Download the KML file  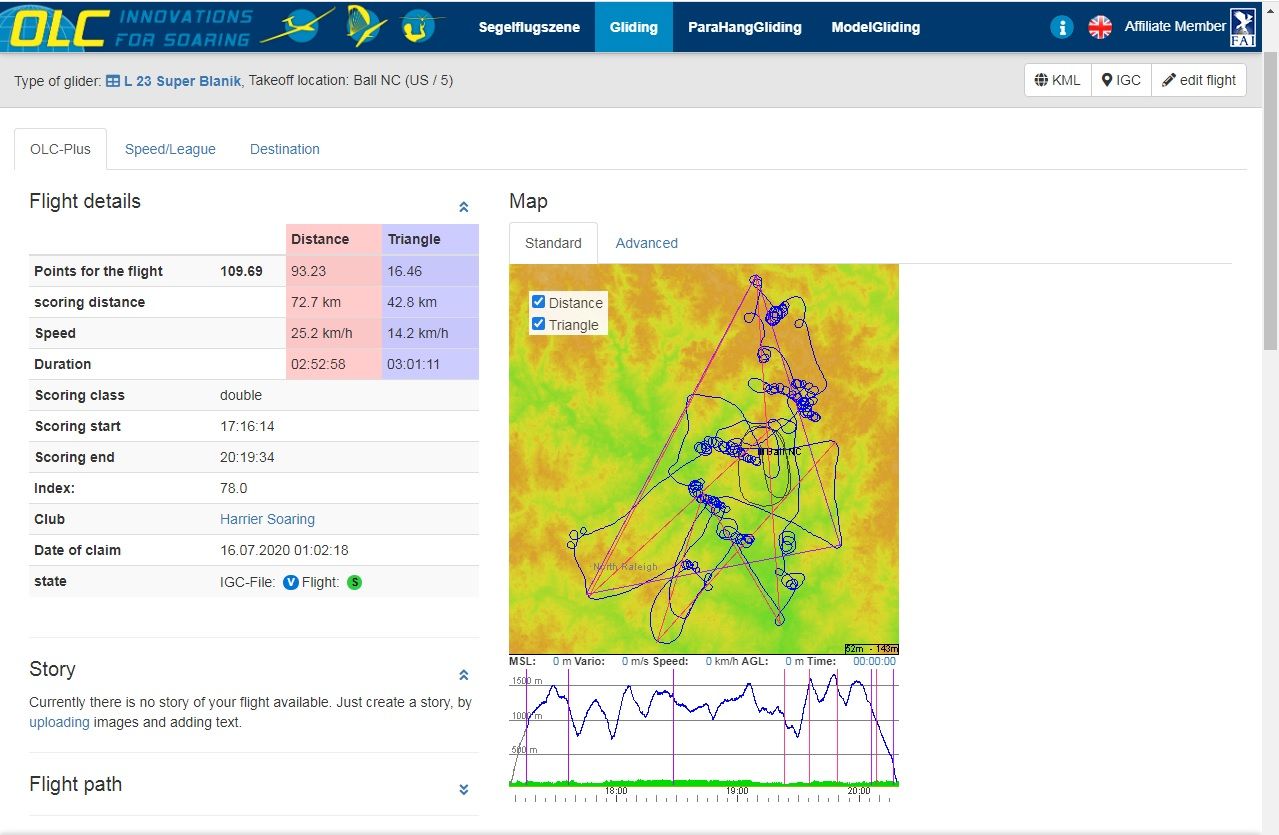coord(1058,80)
